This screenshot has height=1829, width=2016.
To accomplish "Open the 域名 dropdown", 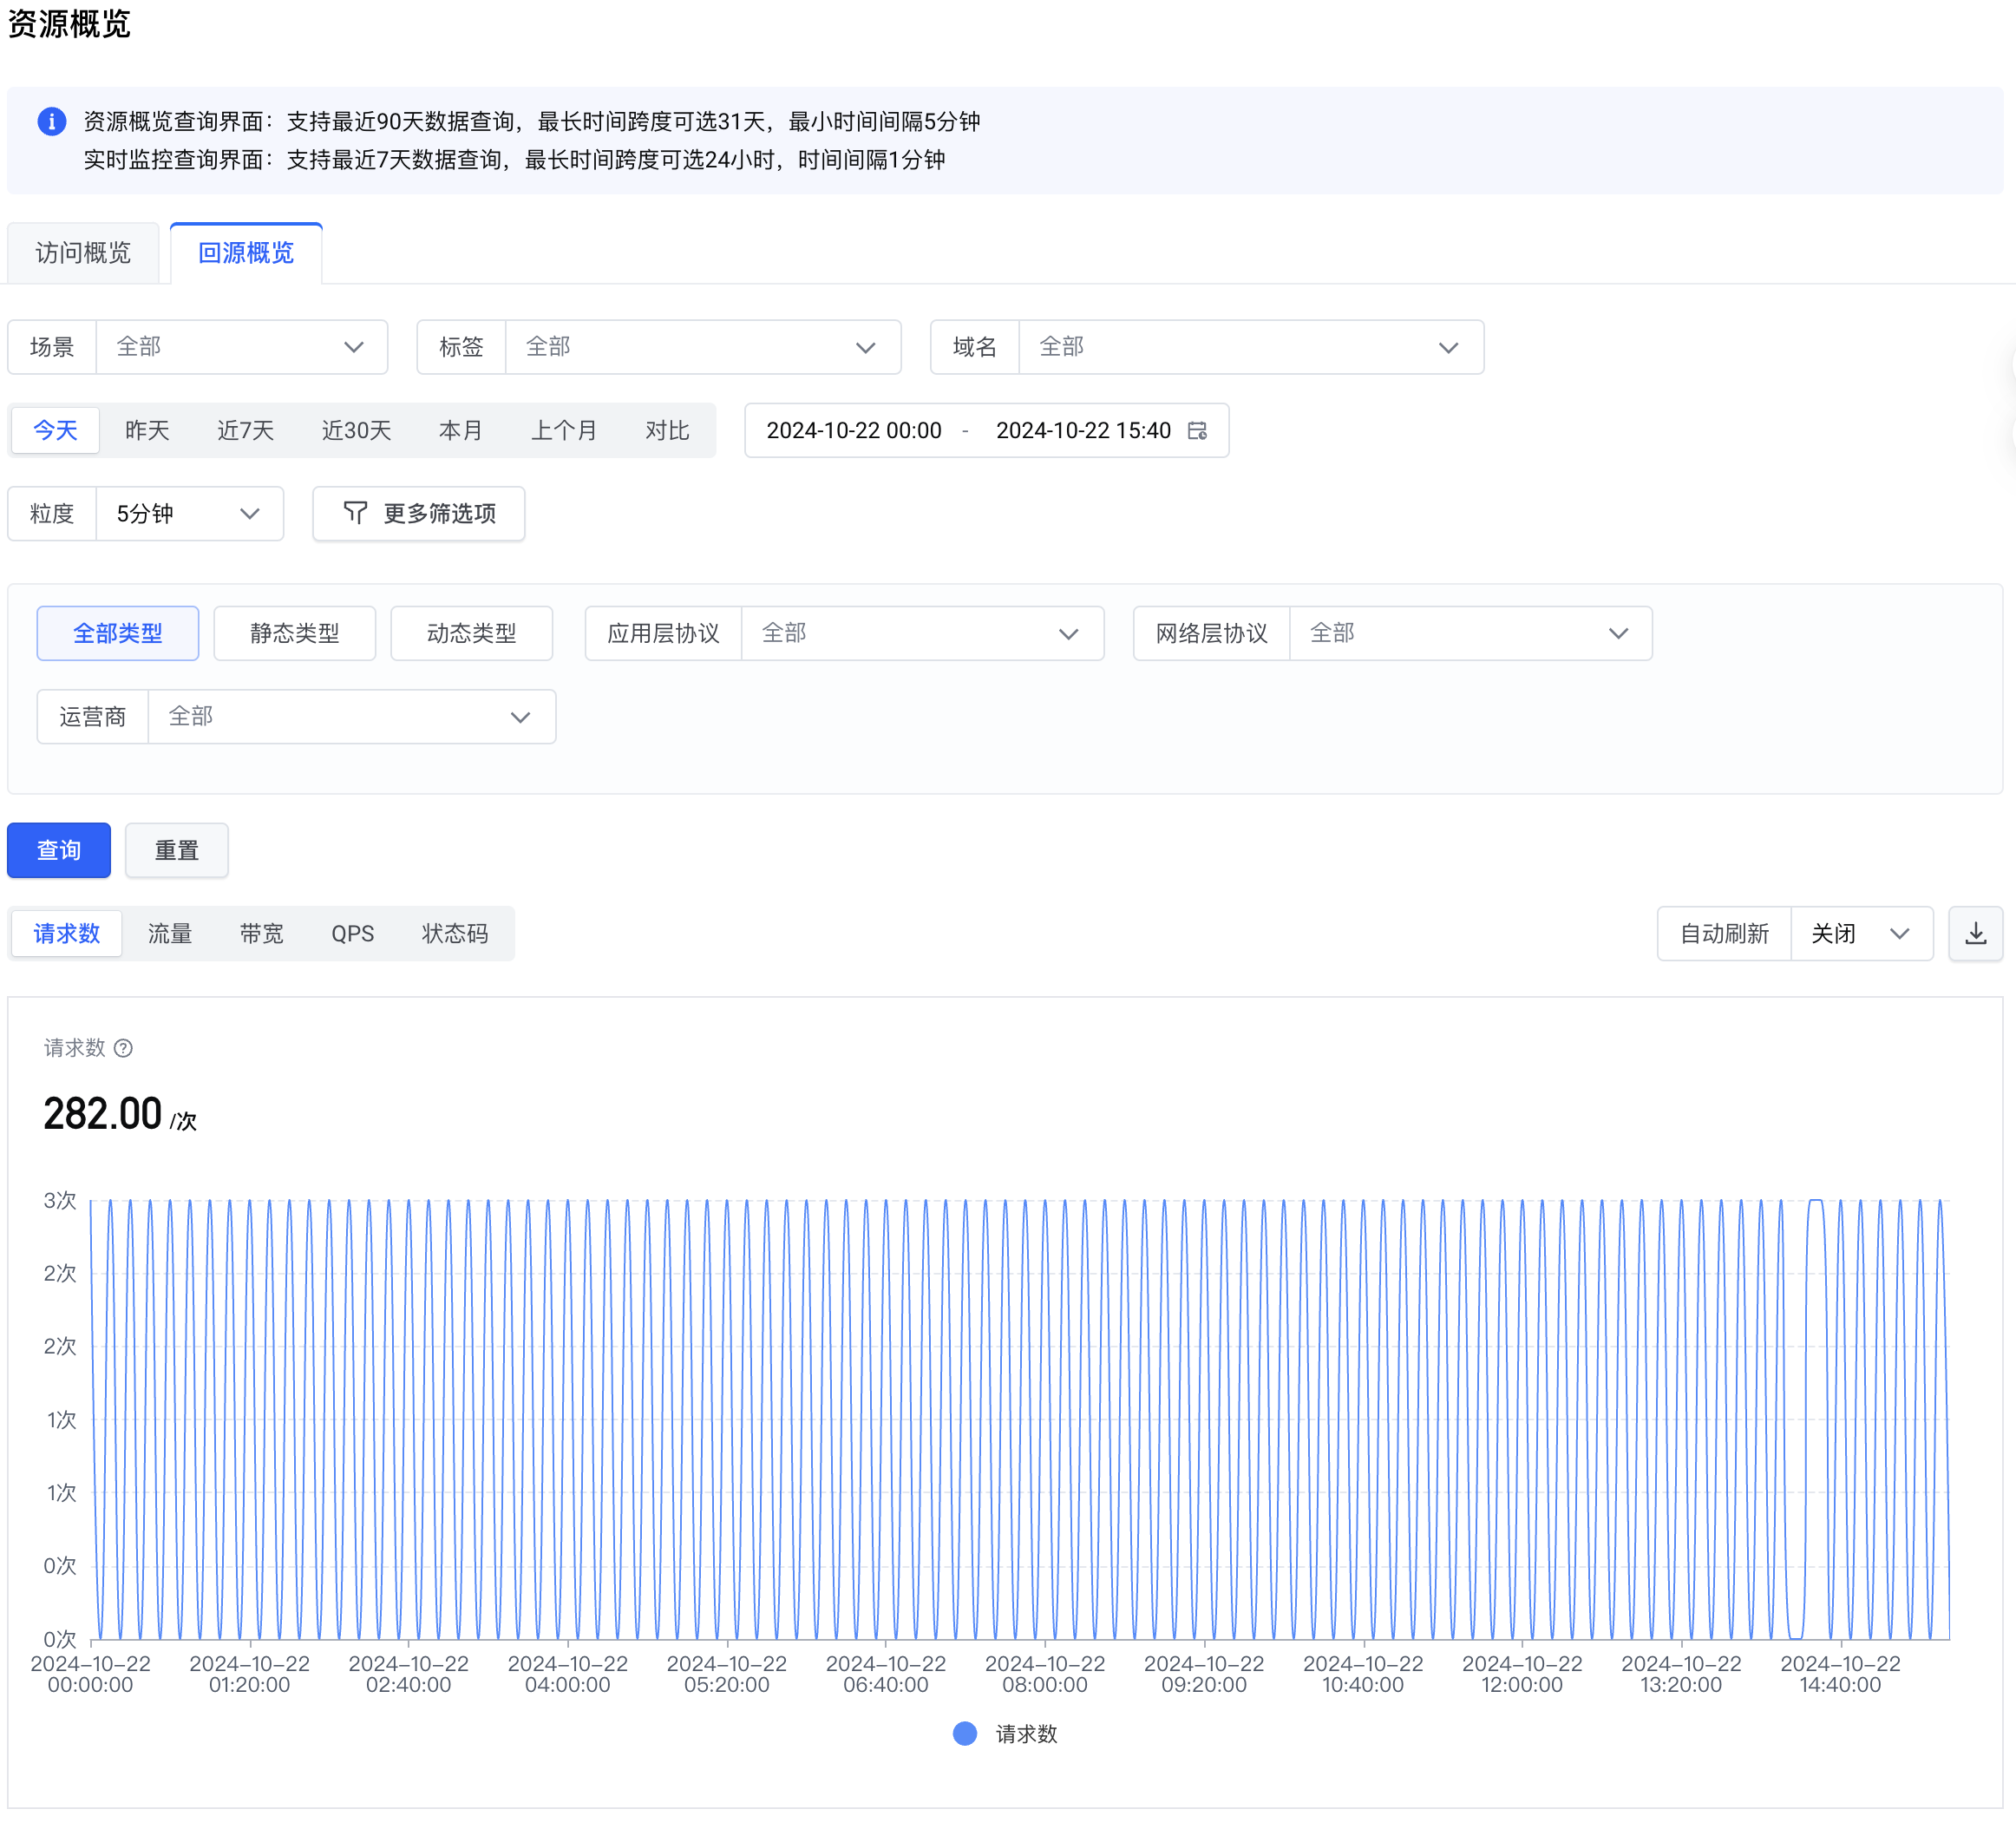I will (1207, 348).
